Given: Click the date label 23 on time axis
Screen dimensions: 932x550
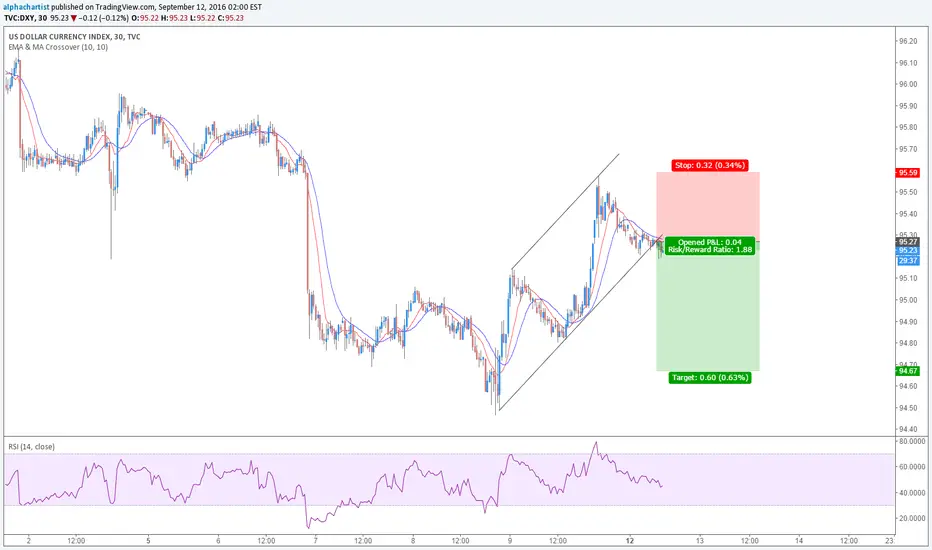Looking at the screenshot, I should (889, 540).
